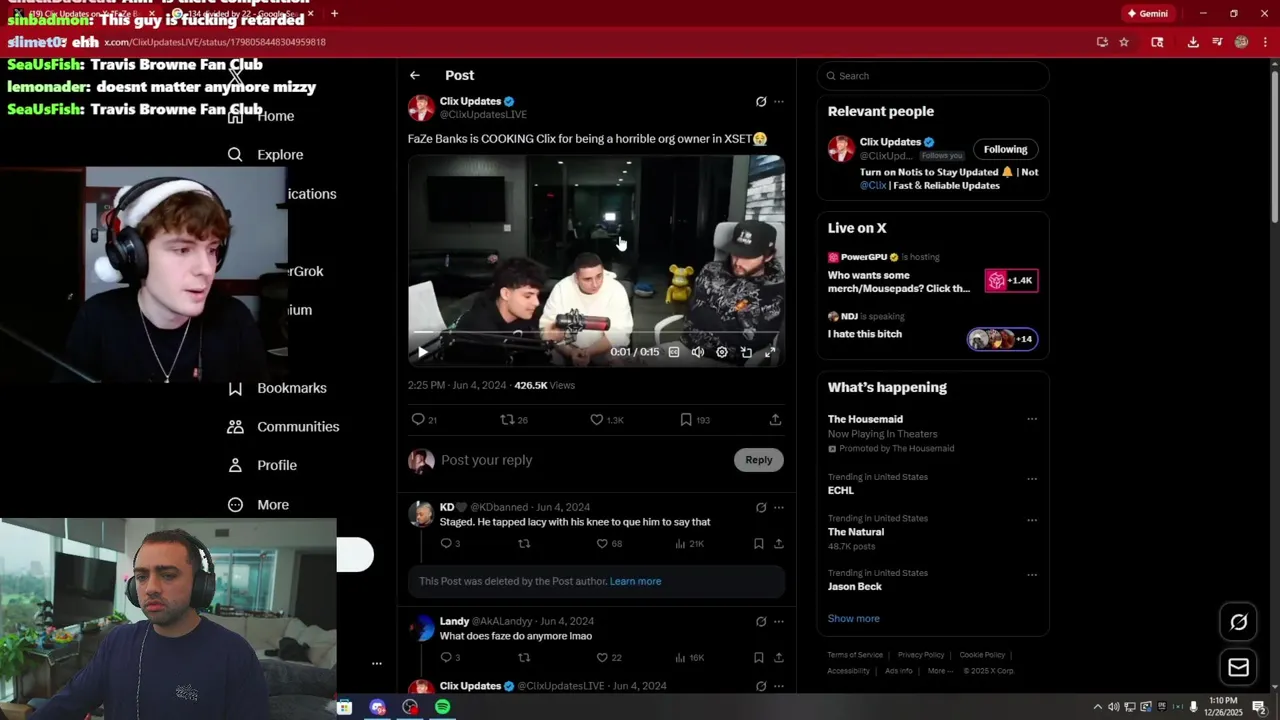Go to Home in X sidebar
The image size is (1280, 720).
point(261,116)
